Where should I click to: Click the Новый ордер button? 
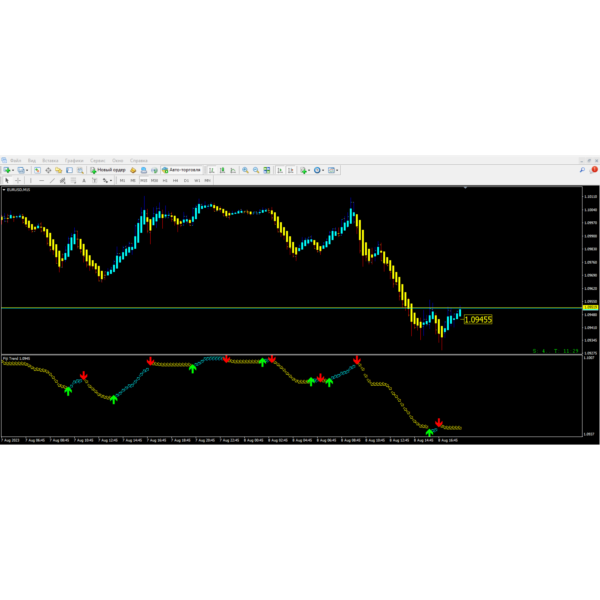point(108,170)
